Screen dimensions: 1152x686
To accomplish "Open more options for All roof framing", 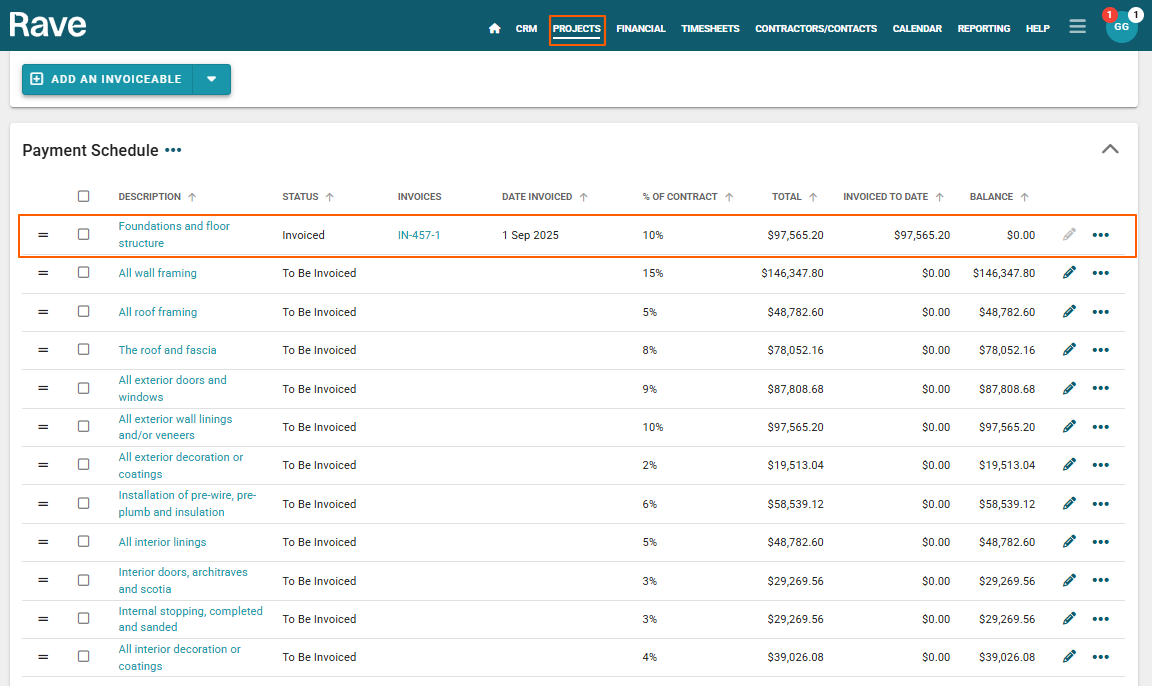I will 1101,312.
